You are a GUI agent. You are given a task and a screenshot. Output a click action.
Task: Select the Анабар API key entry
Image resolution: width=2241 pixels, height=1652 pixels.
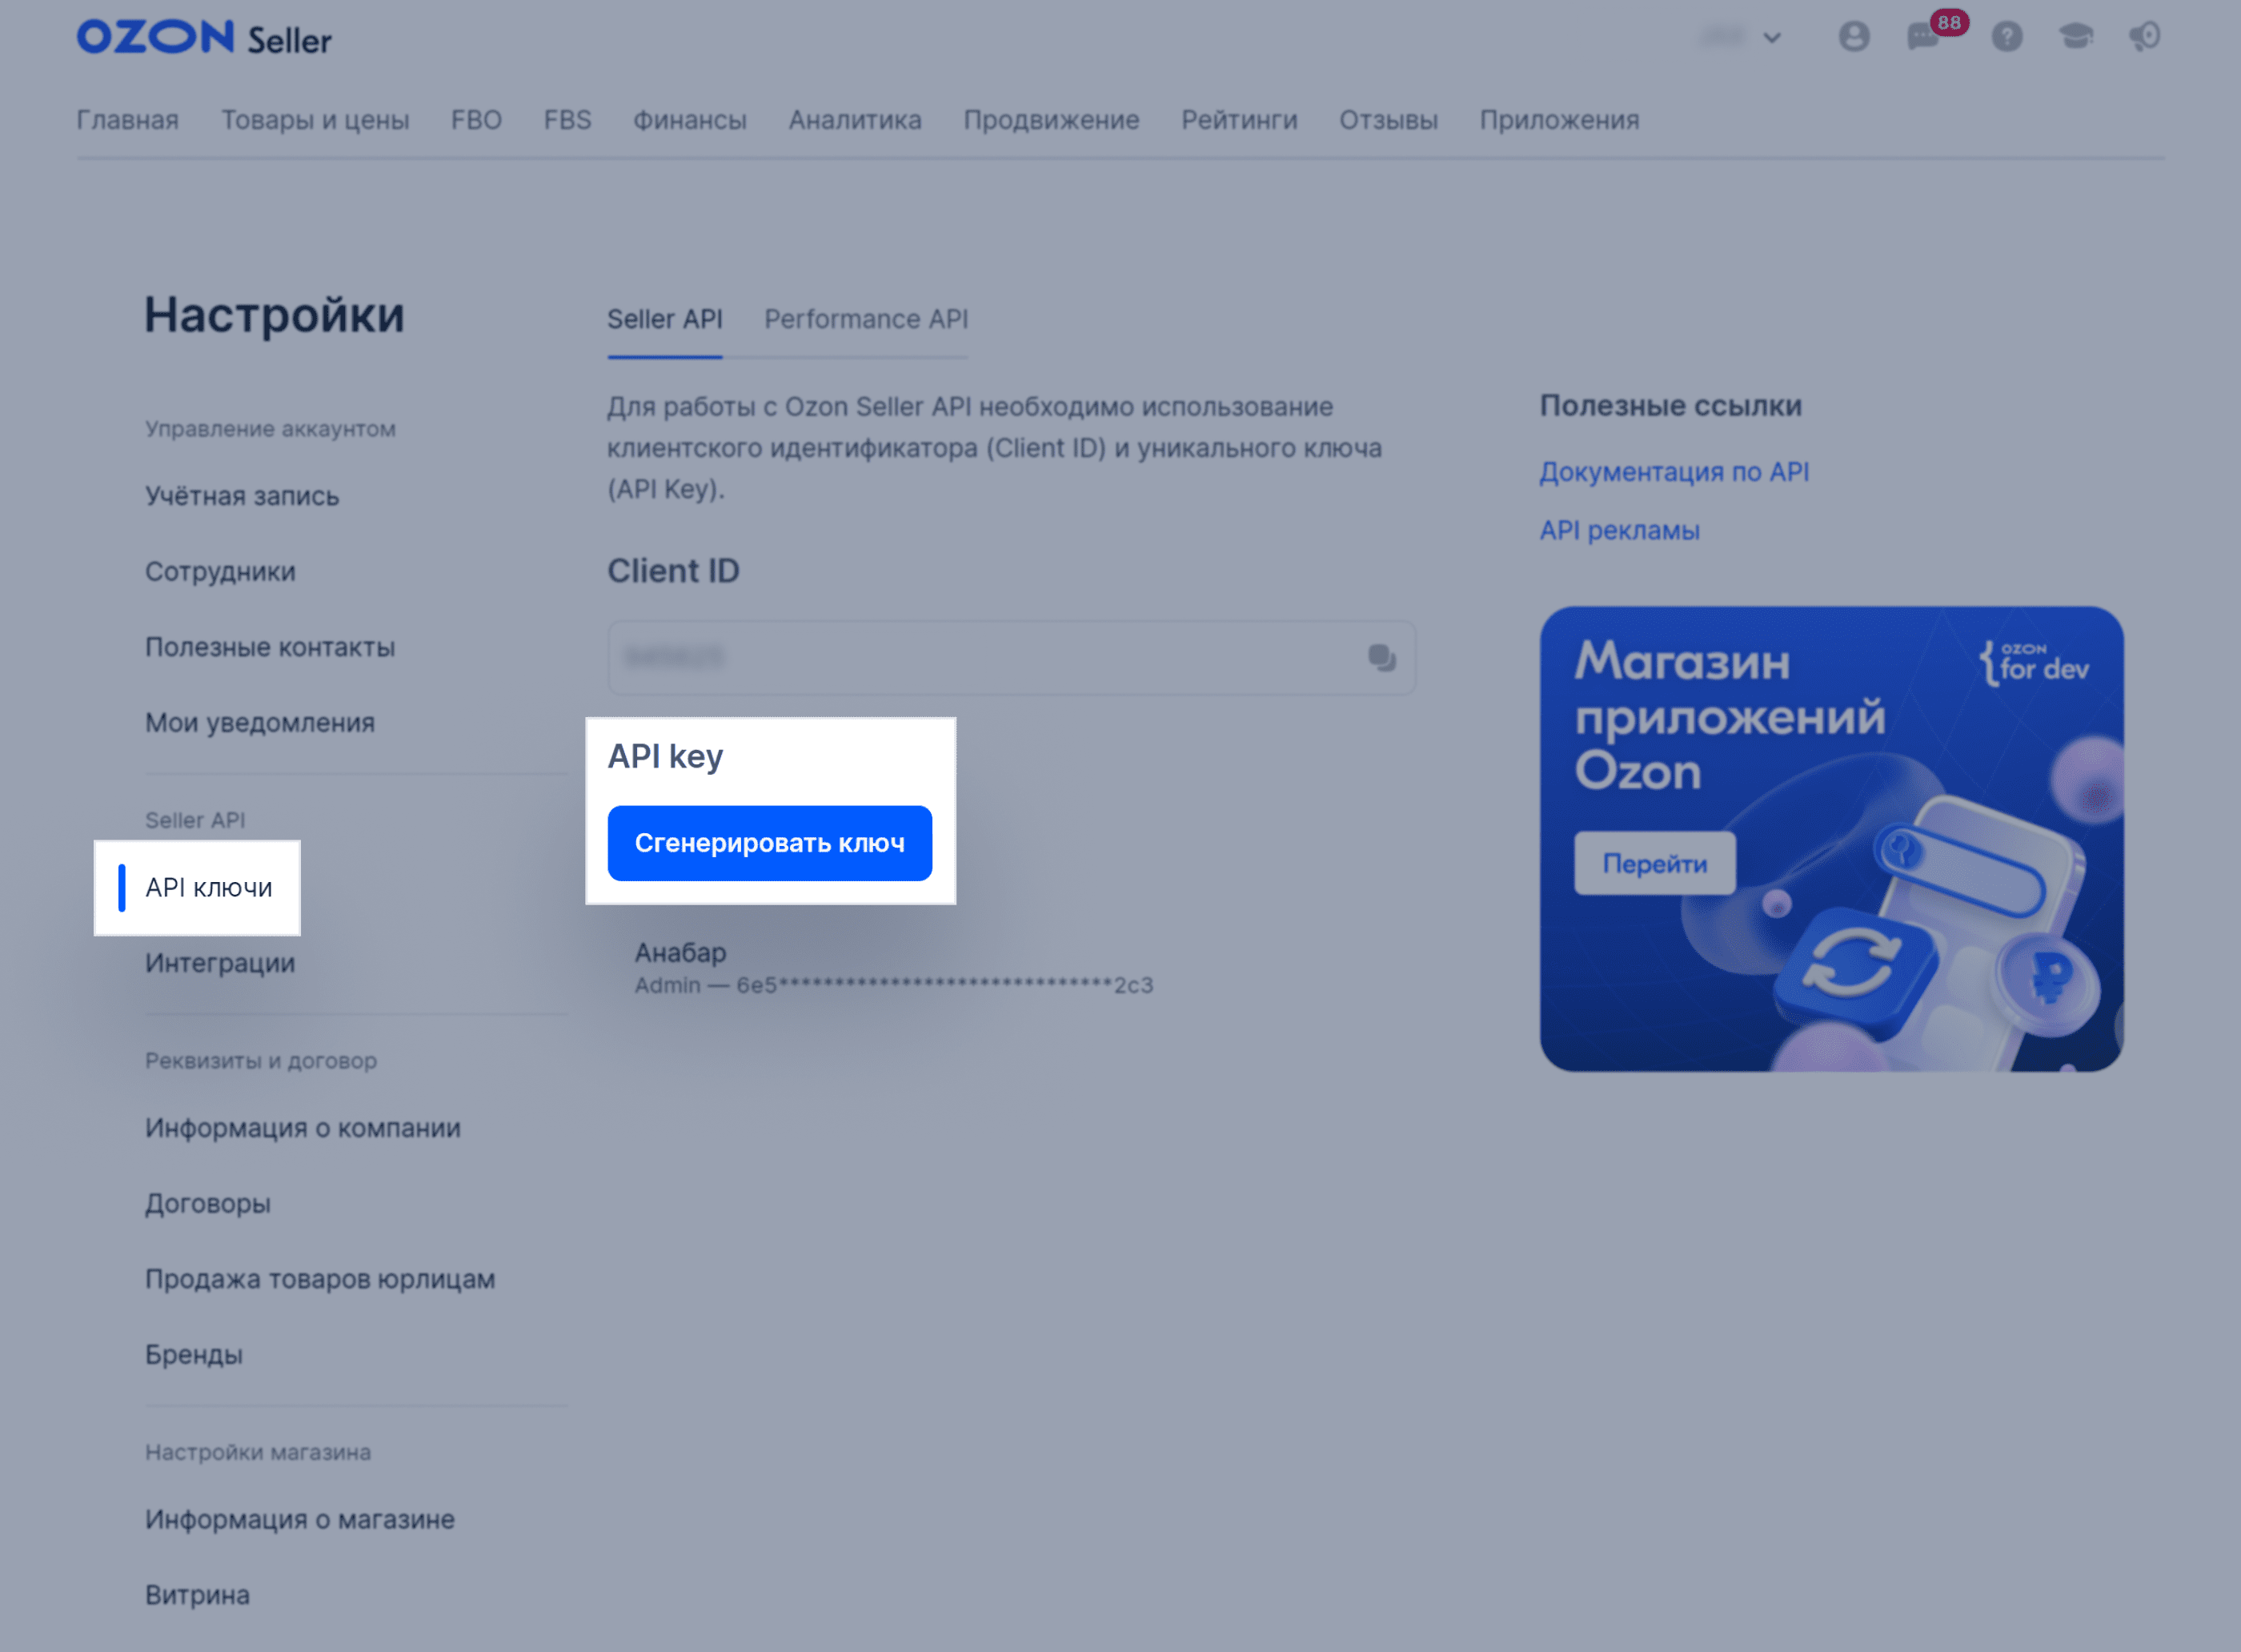[x=894, y=967]
